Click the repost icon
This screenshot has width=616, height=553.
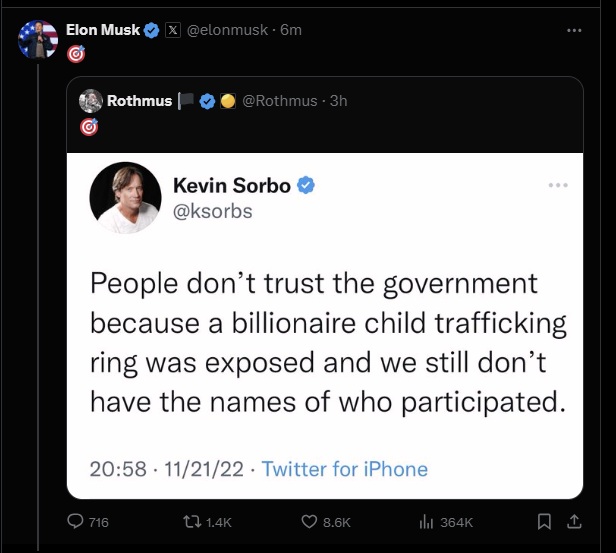coord(183,521)
